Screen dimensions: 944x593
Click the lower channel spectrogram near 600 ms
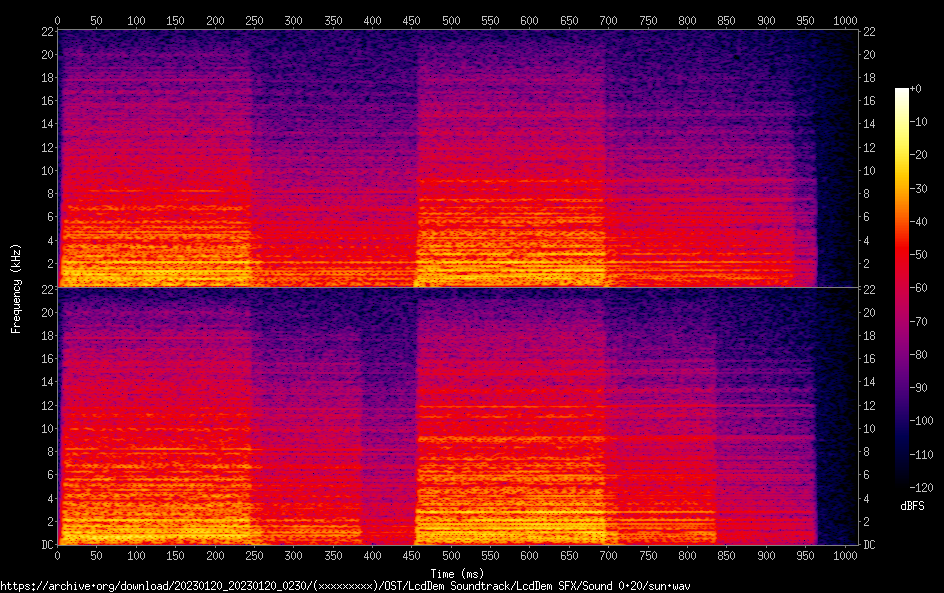pyautogui.click(x=529, y=420)
